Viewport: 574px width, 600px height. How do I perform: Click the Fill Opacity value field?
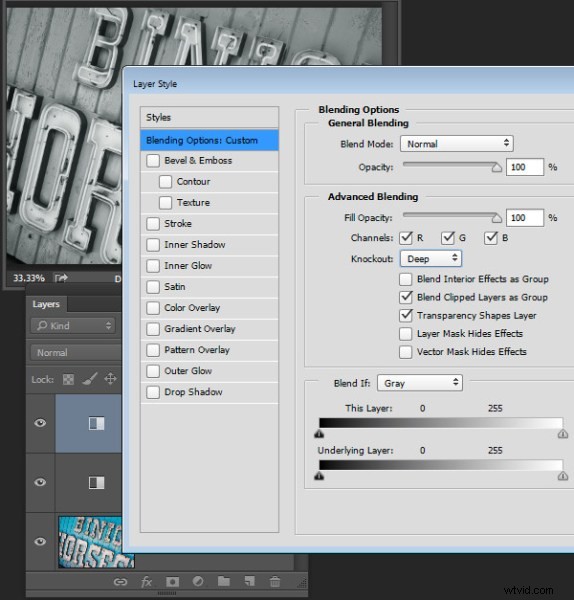(525, 218)
